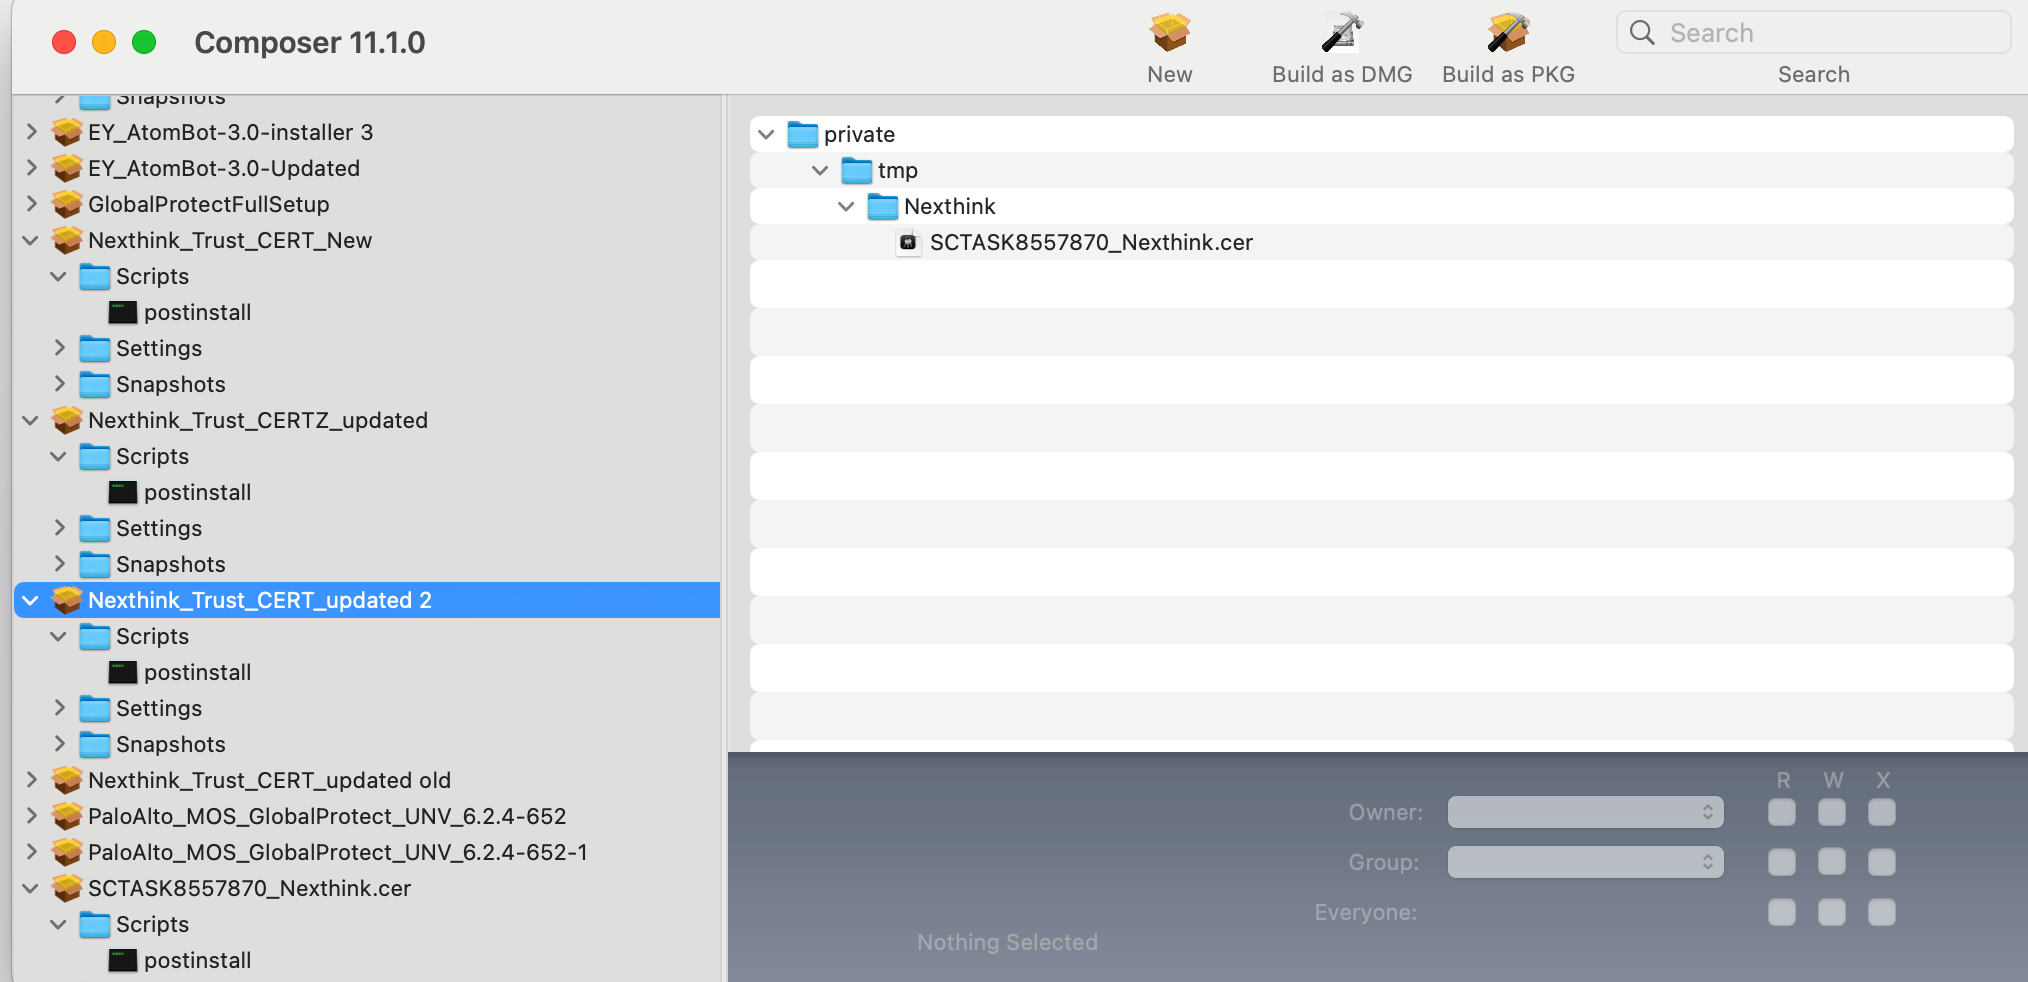This screenshot has width=2028, height=982.
Task: Select PaloAlto_MOS_GlobalProtect_UNV_6.2.4-652-1 package
Action: tap(337, 852)
